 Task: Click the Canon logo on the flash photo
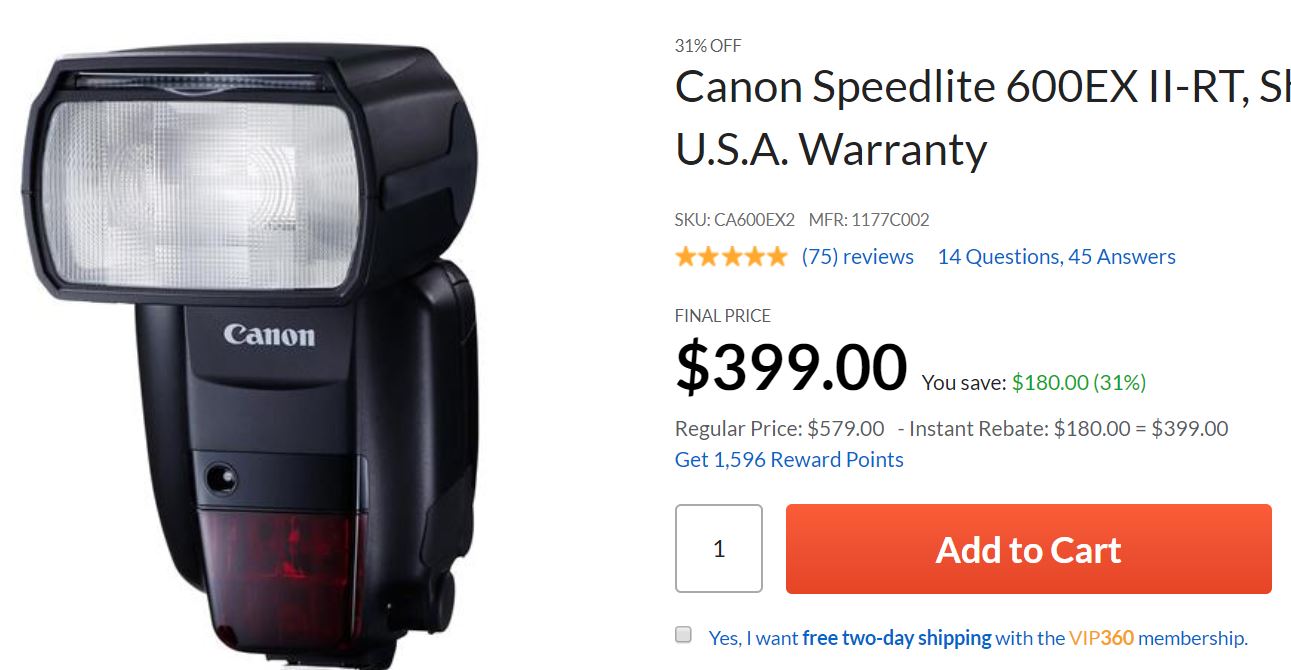point(269,335)
